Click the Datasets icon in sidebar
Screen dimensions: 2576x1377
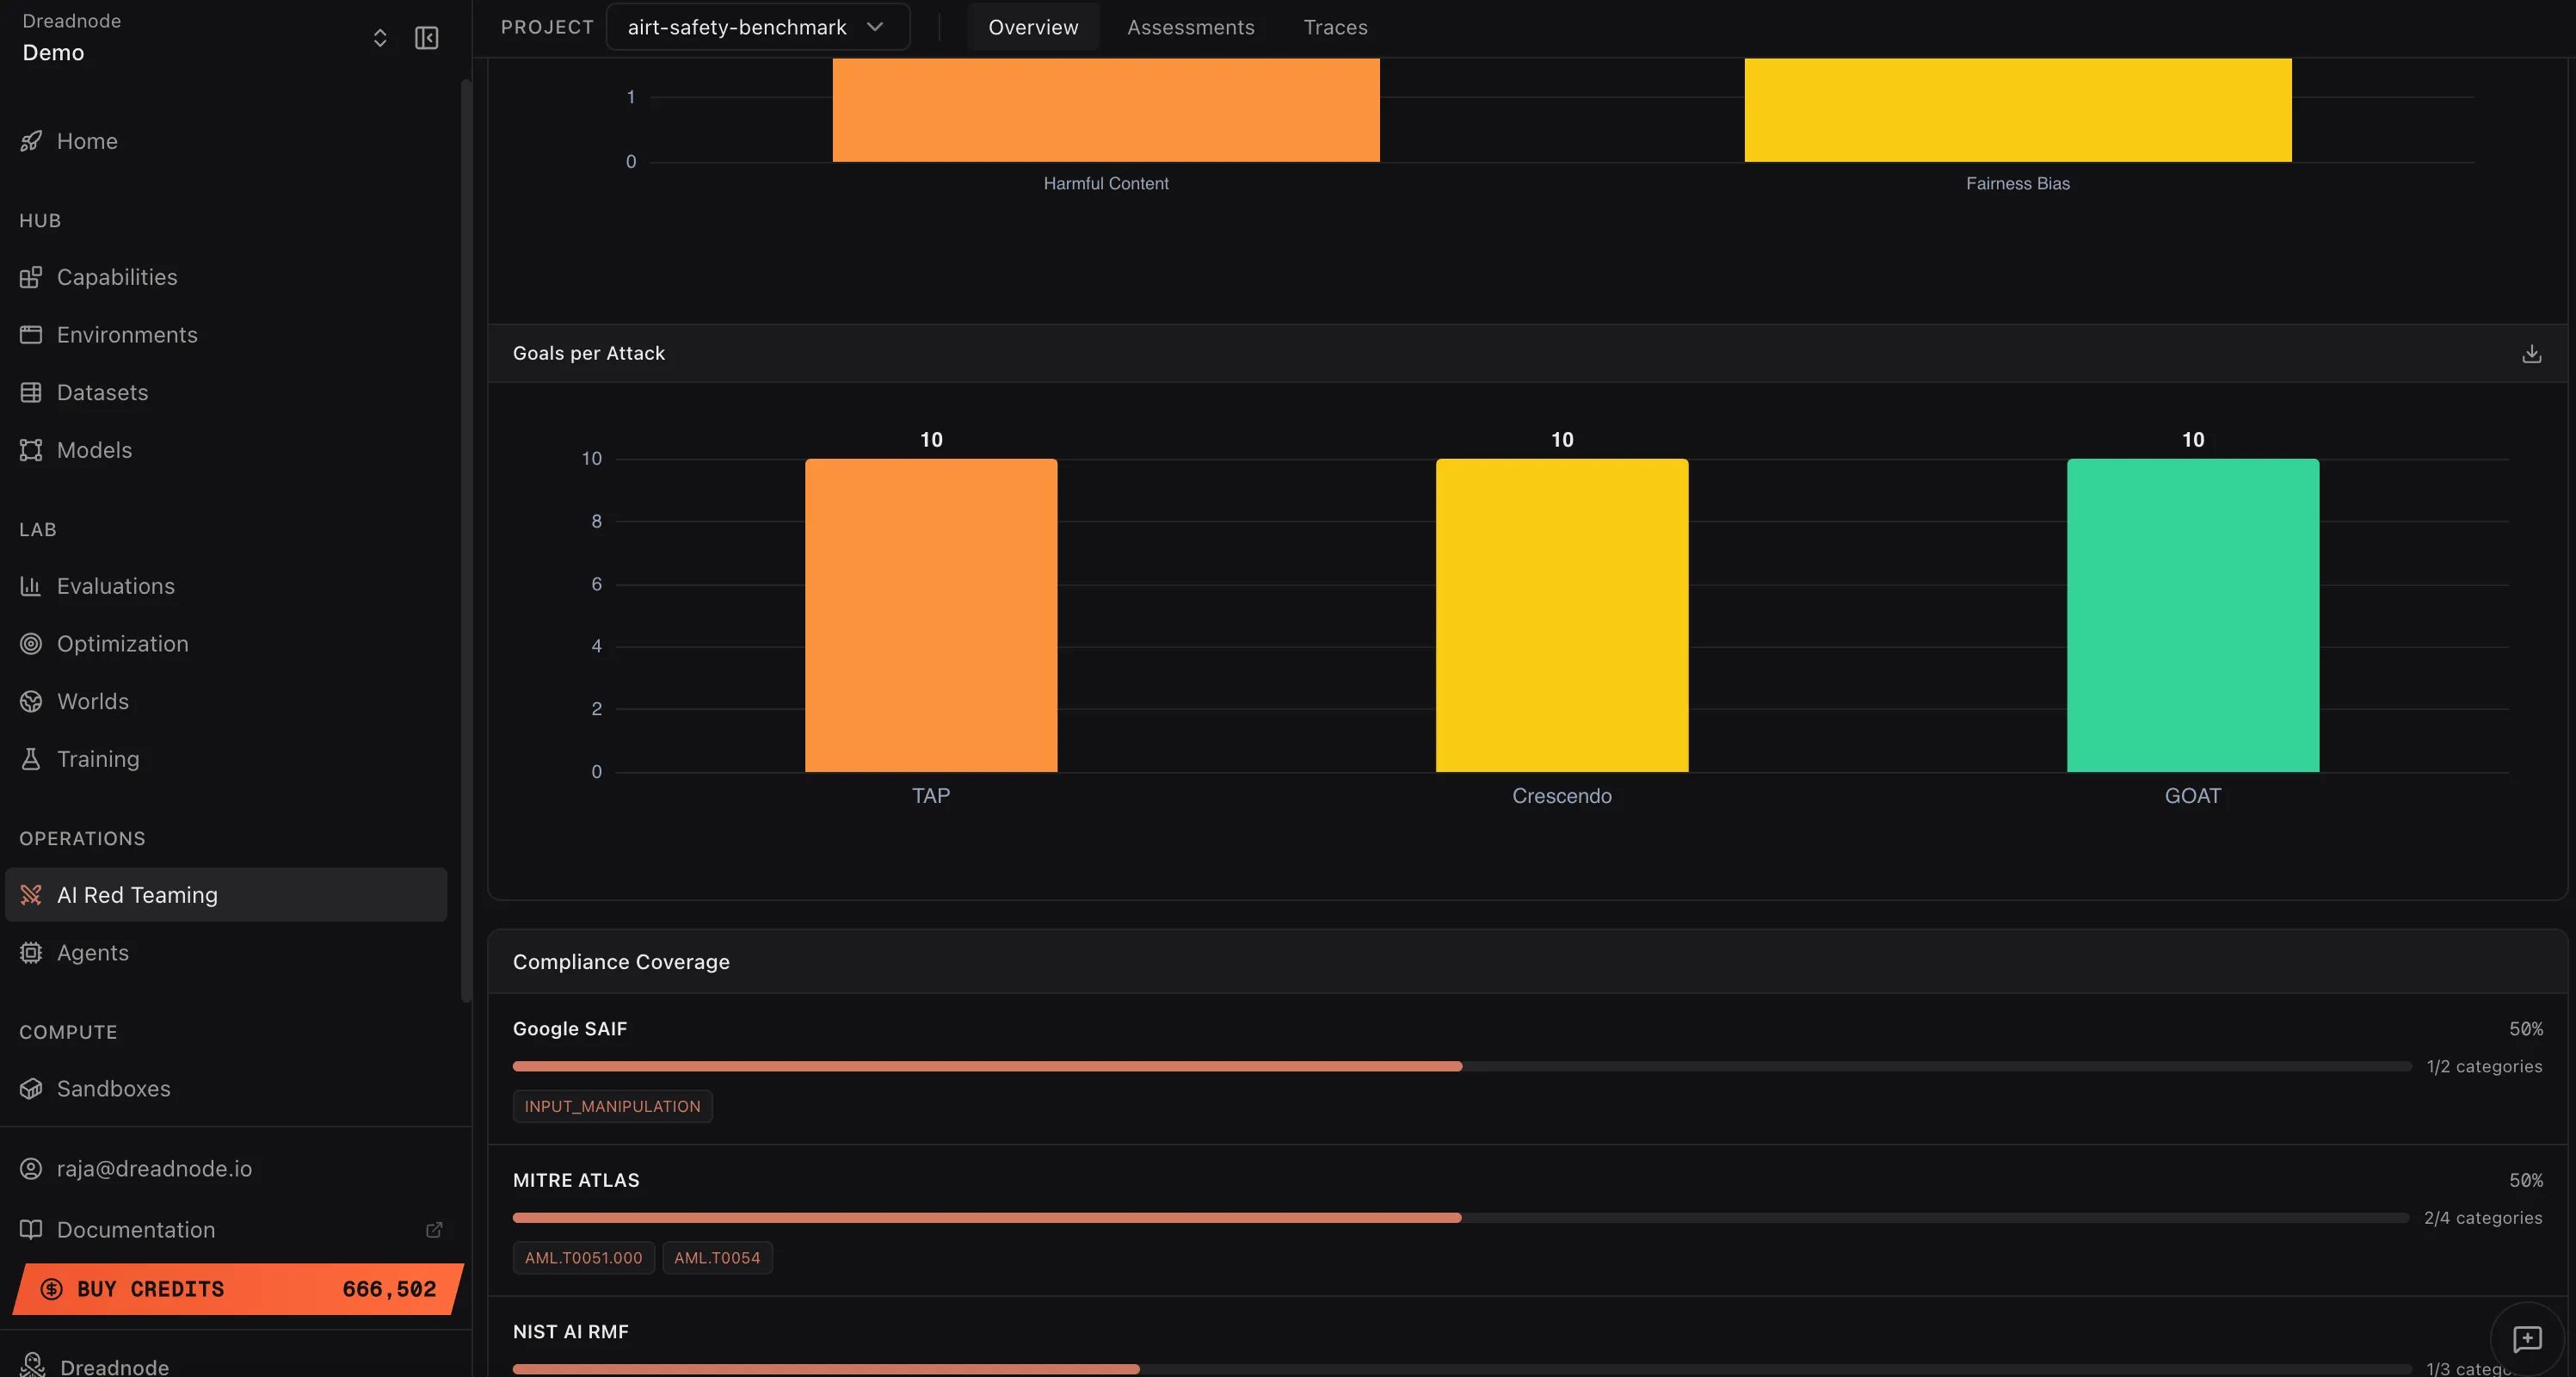pos(31,392)
